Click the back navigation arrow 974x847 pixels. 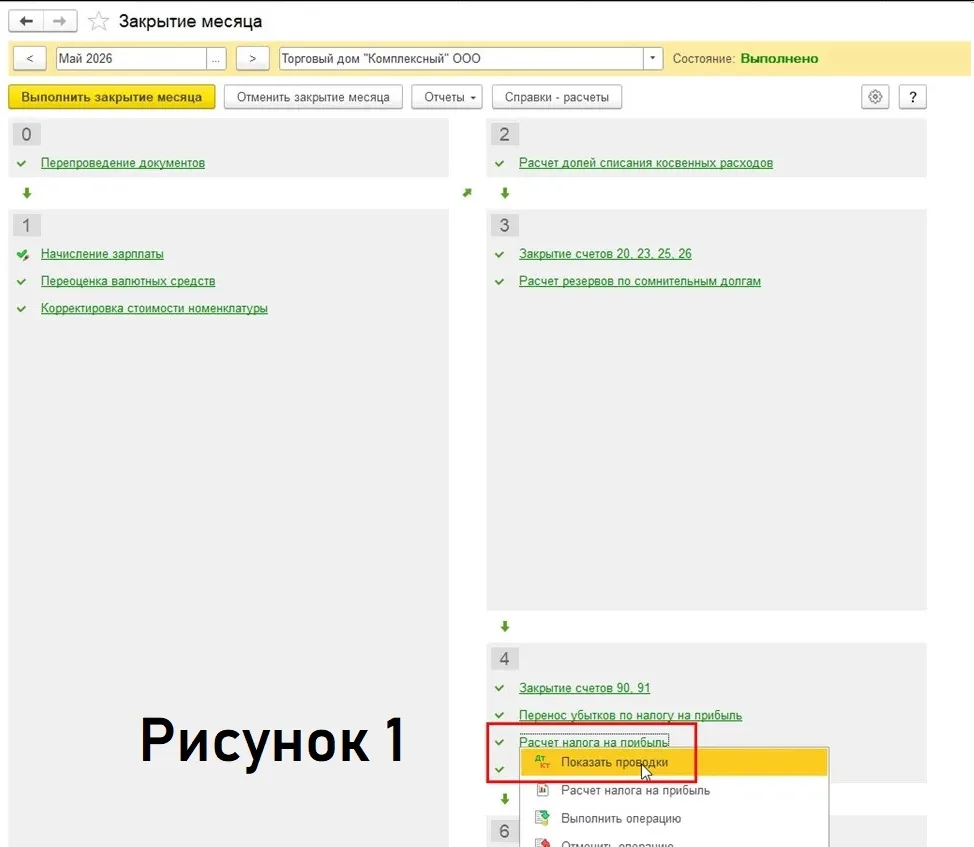[x=26, y=21]
